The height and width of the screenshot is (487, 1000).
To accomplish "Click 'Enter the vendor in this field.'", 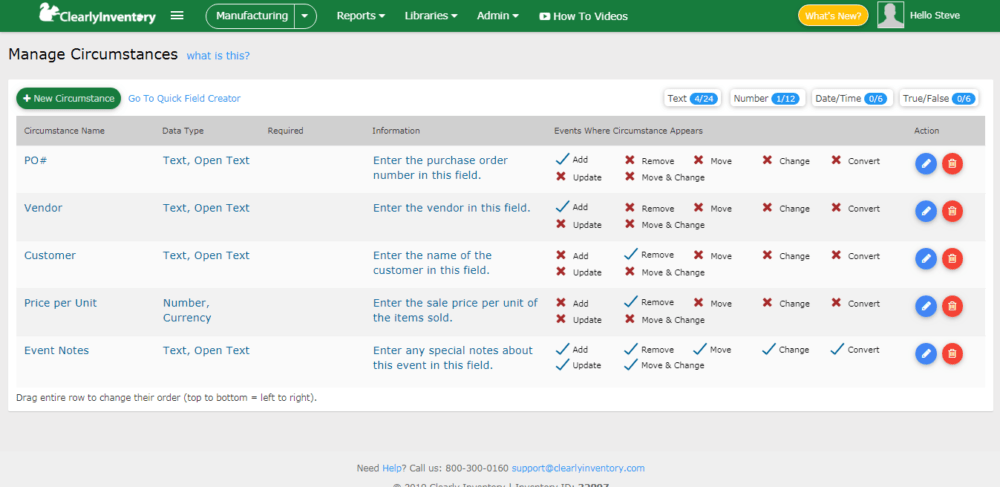I will [452, 208].
